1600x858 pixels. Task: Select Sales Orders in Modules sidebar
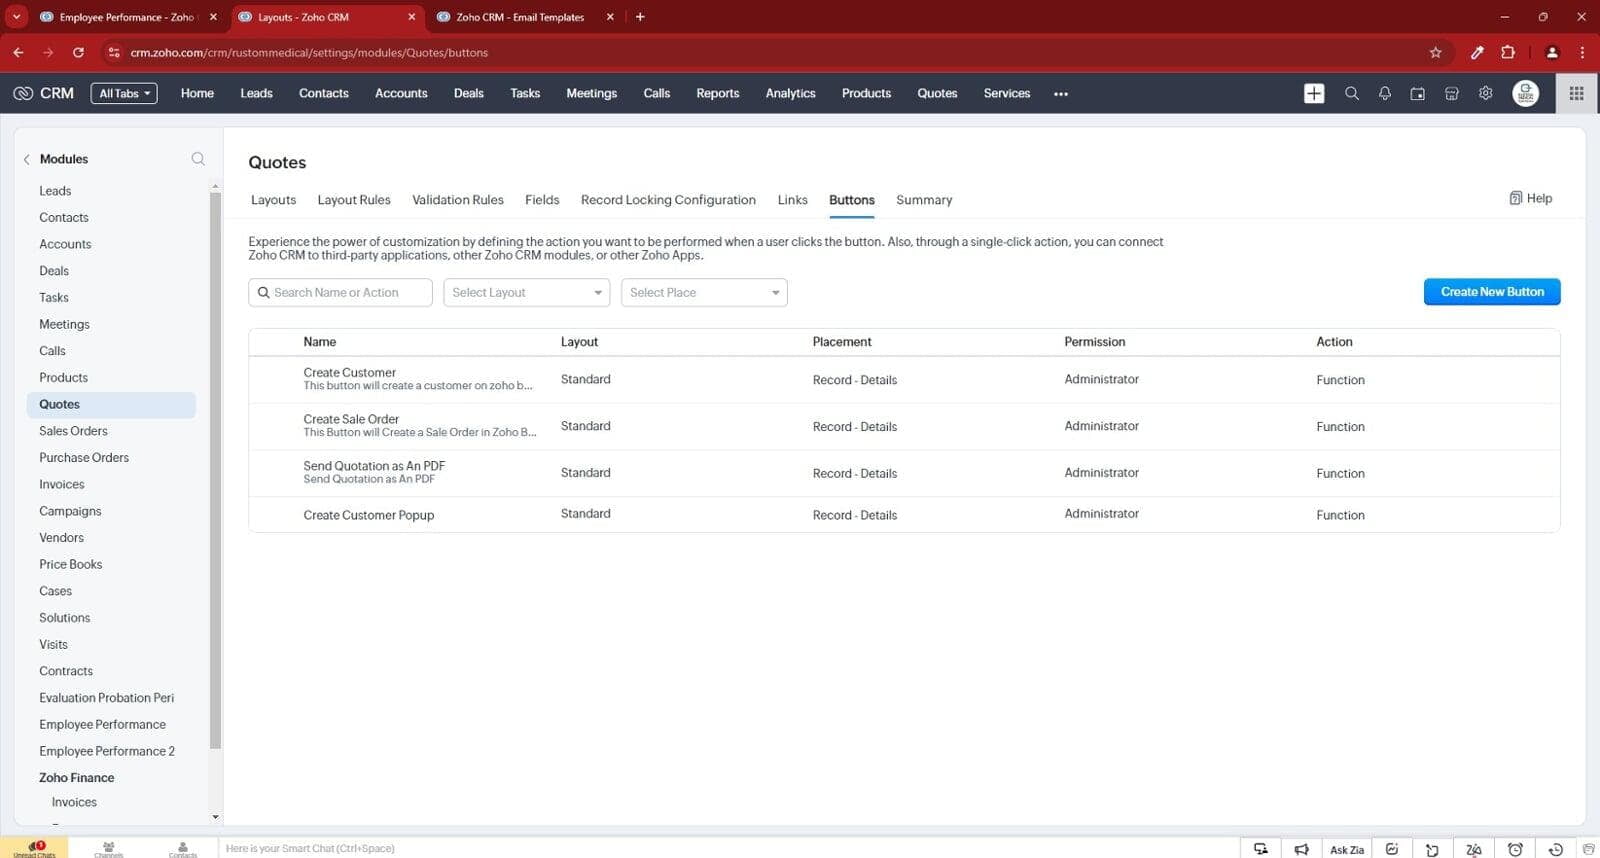click(x=73, y=431)
